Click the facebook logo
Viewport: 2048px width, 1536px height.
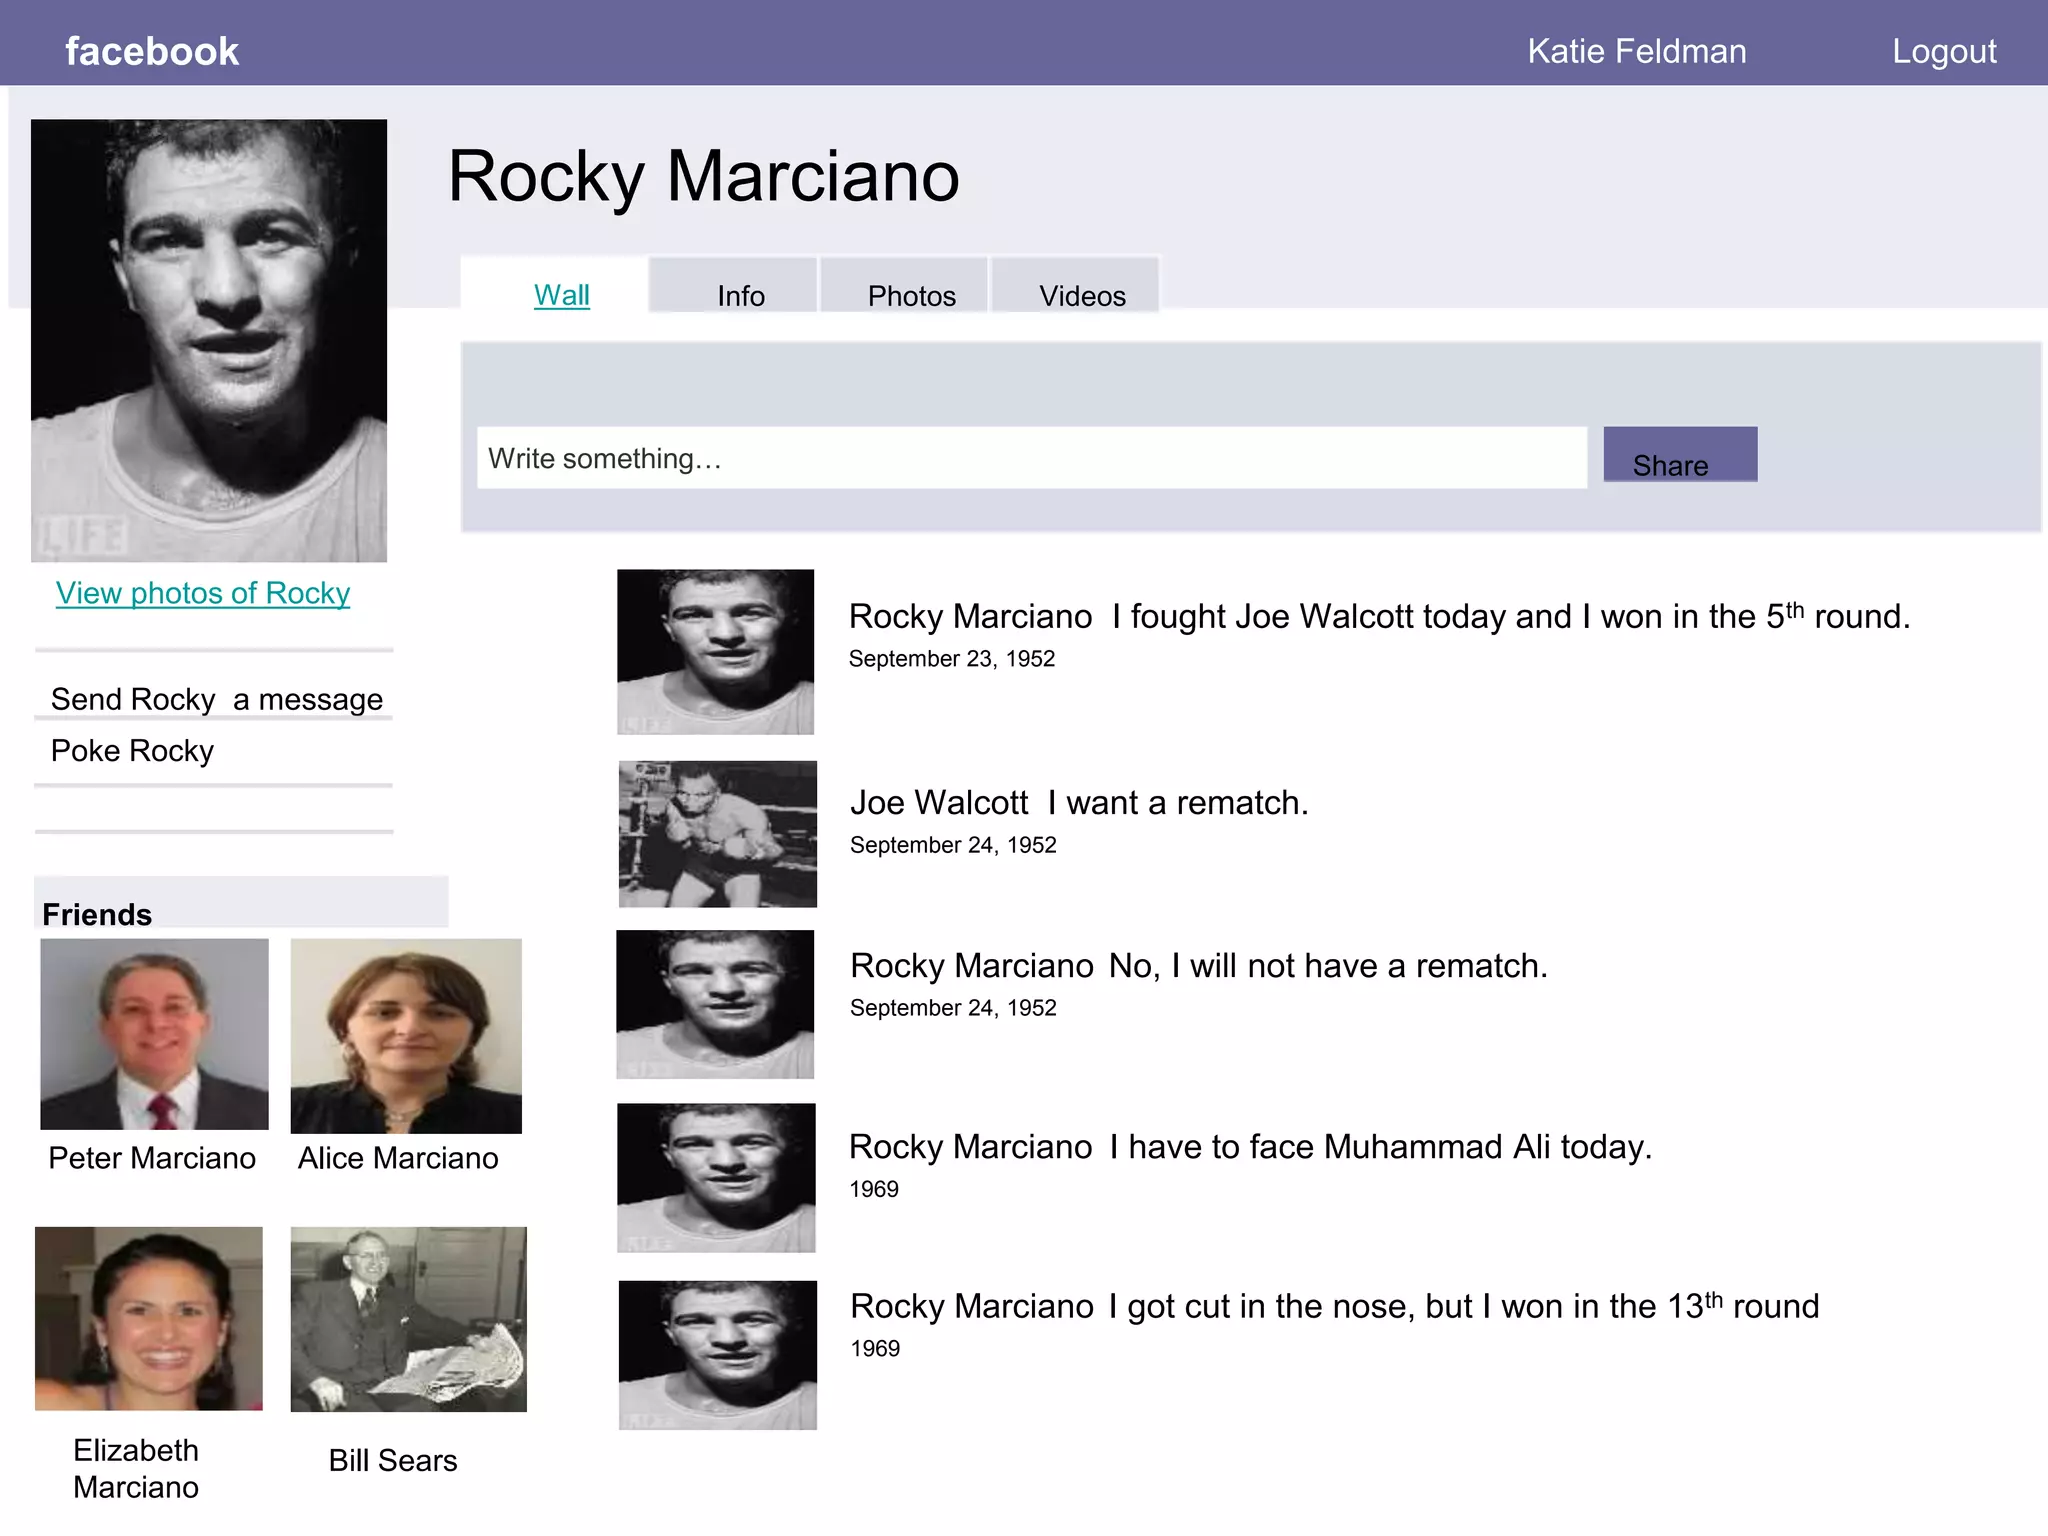[x=152, y=51]
